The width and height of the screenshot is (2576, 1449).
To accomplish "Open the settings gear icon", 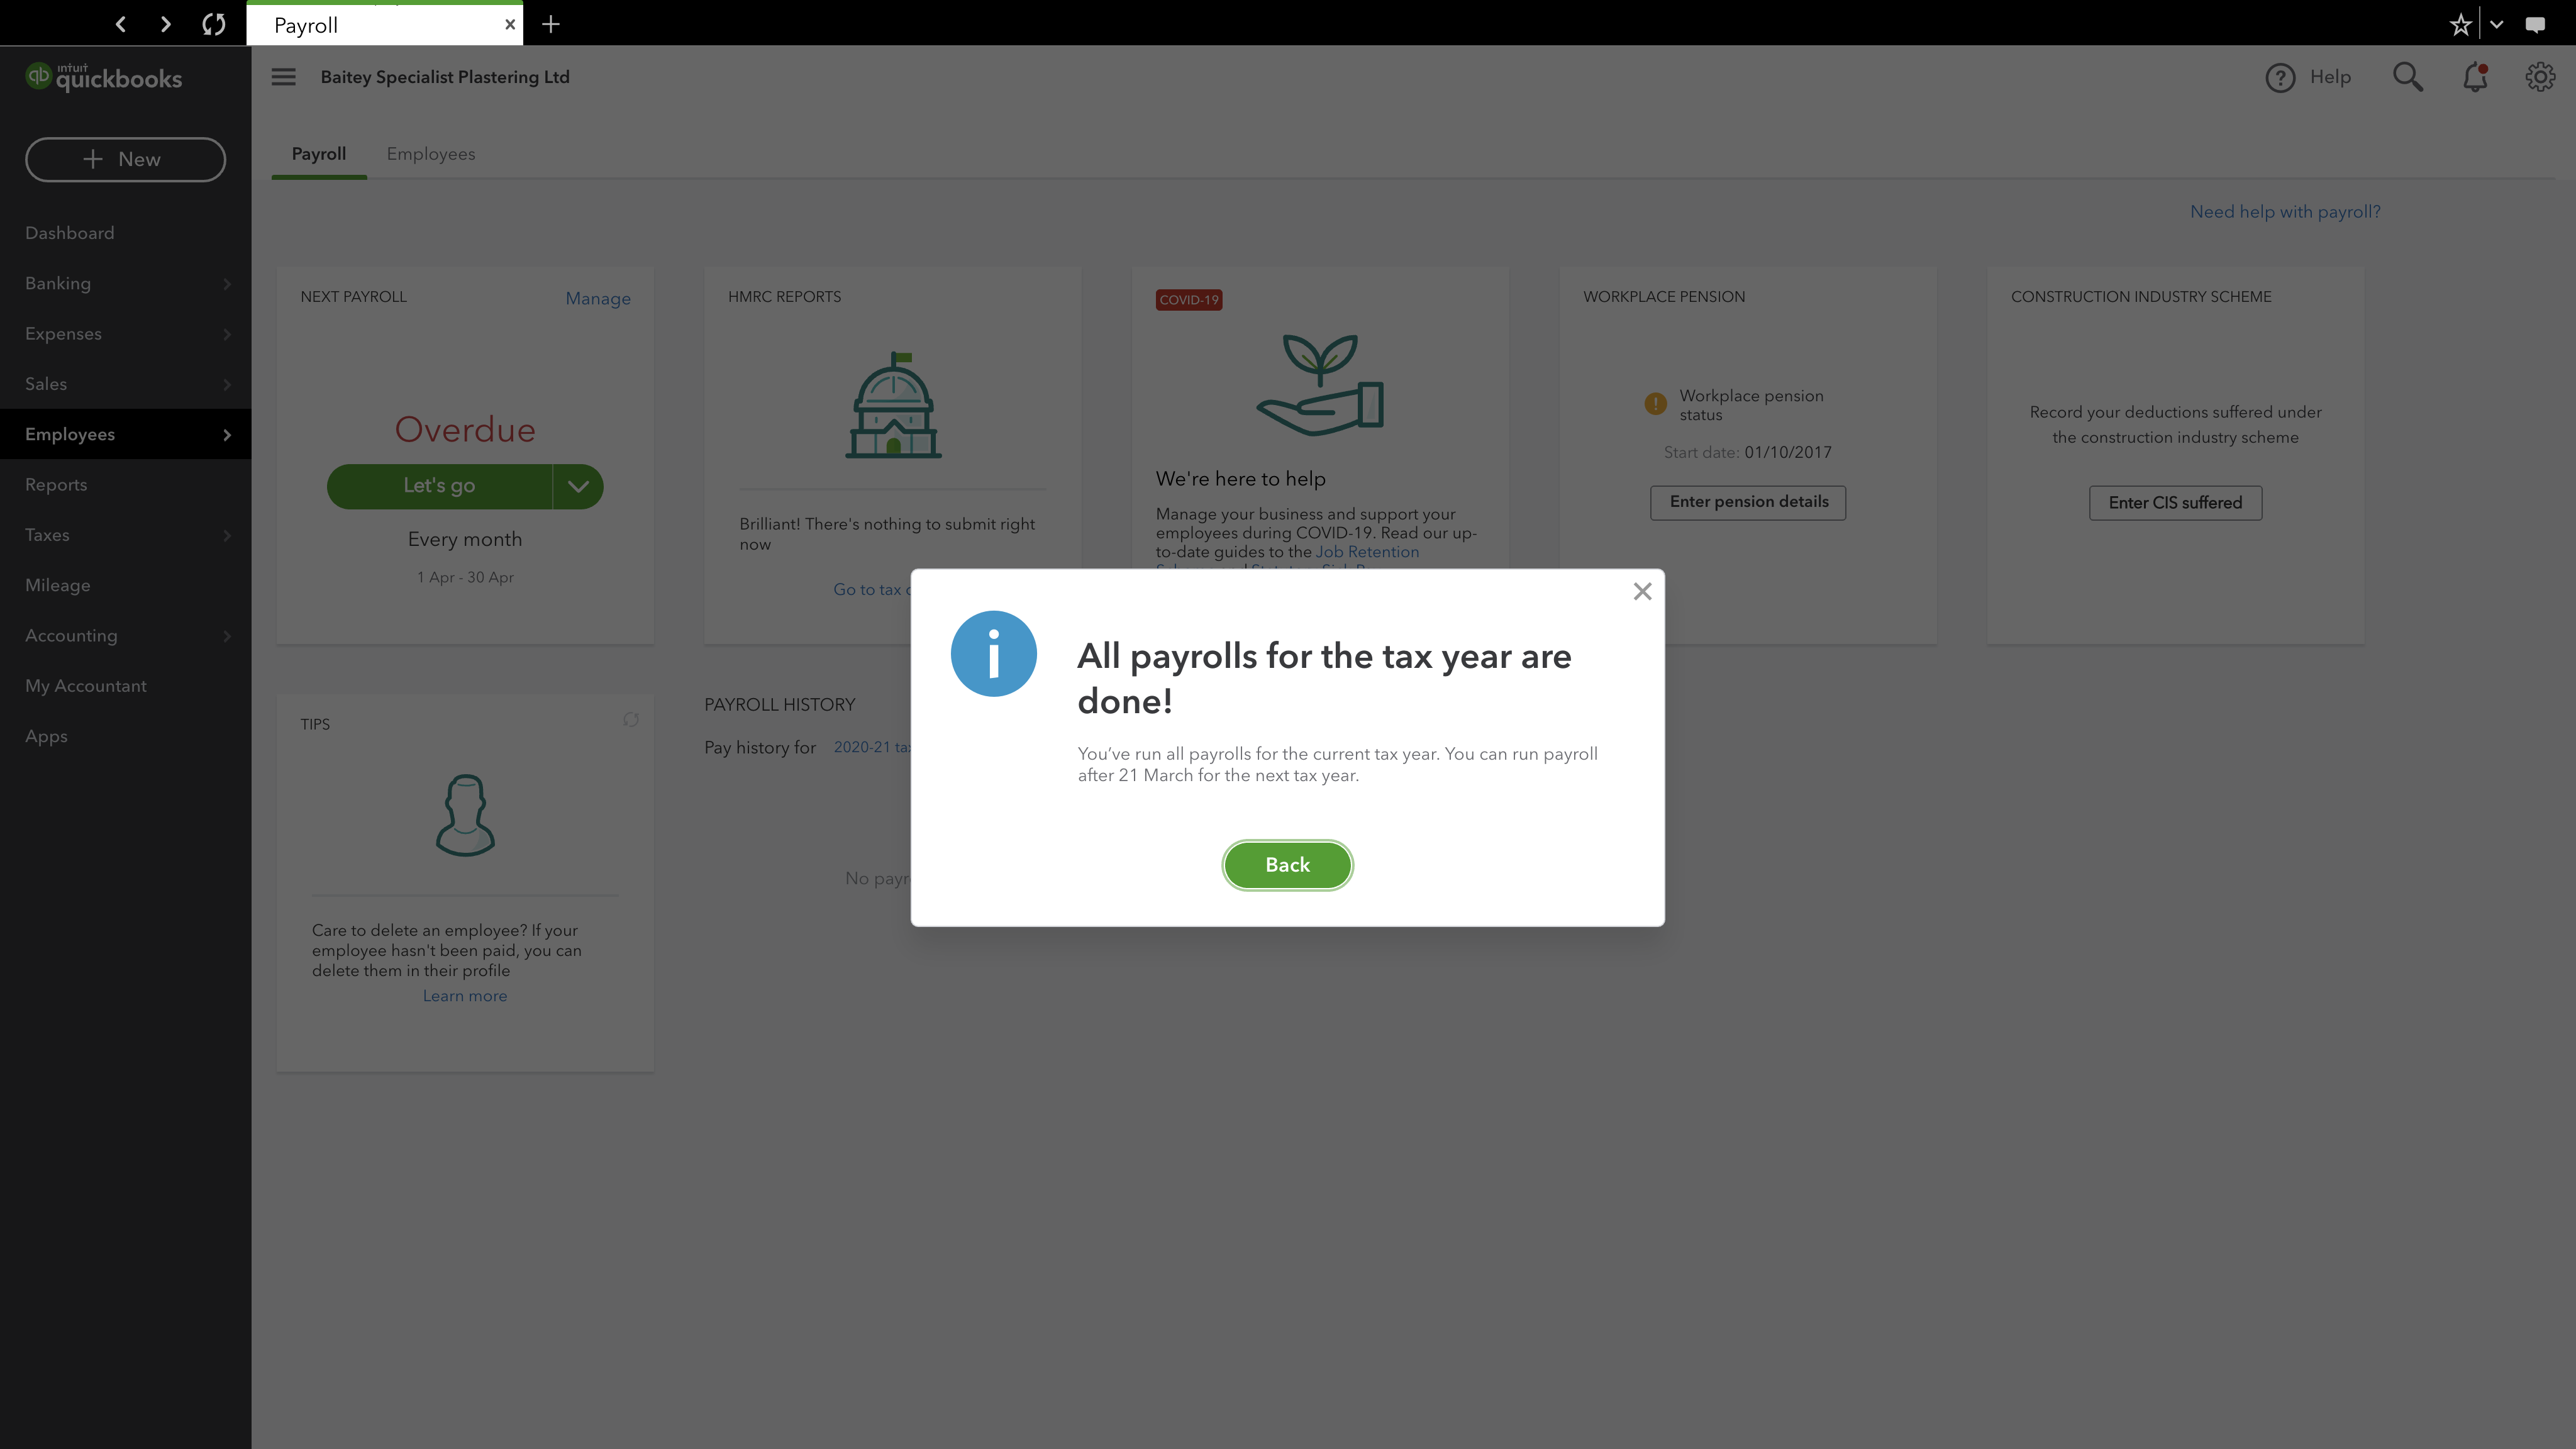I will click(2540, 77).
